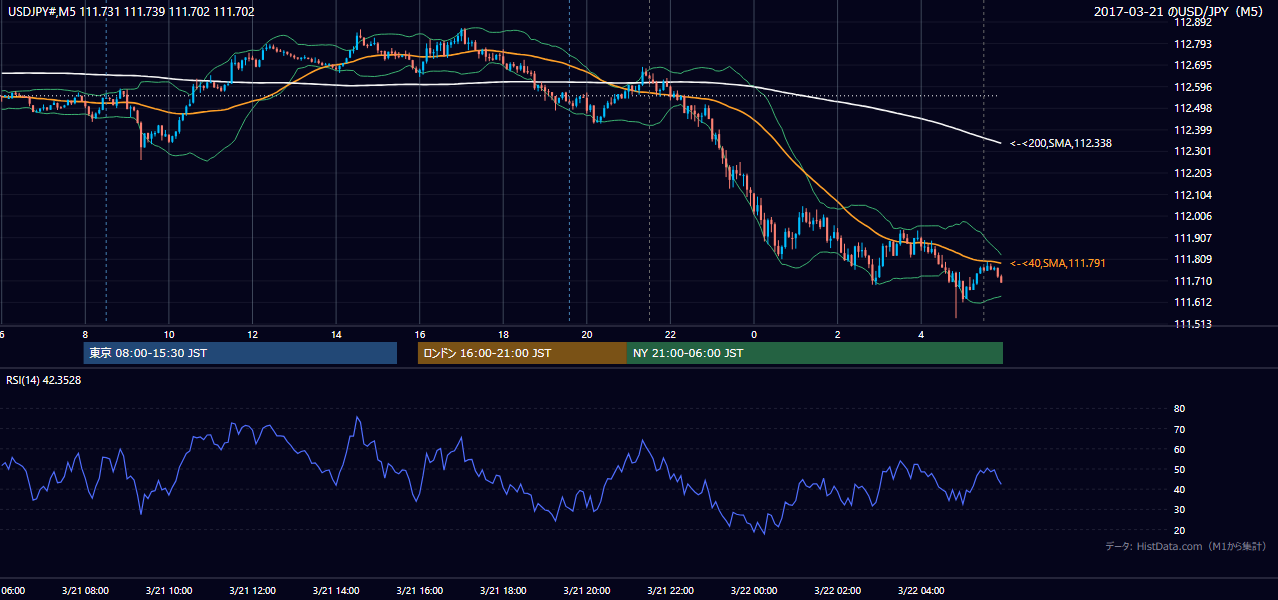1278x600 pixels.
Task: Click price axis value 111.809
Action: (1192, 259)
